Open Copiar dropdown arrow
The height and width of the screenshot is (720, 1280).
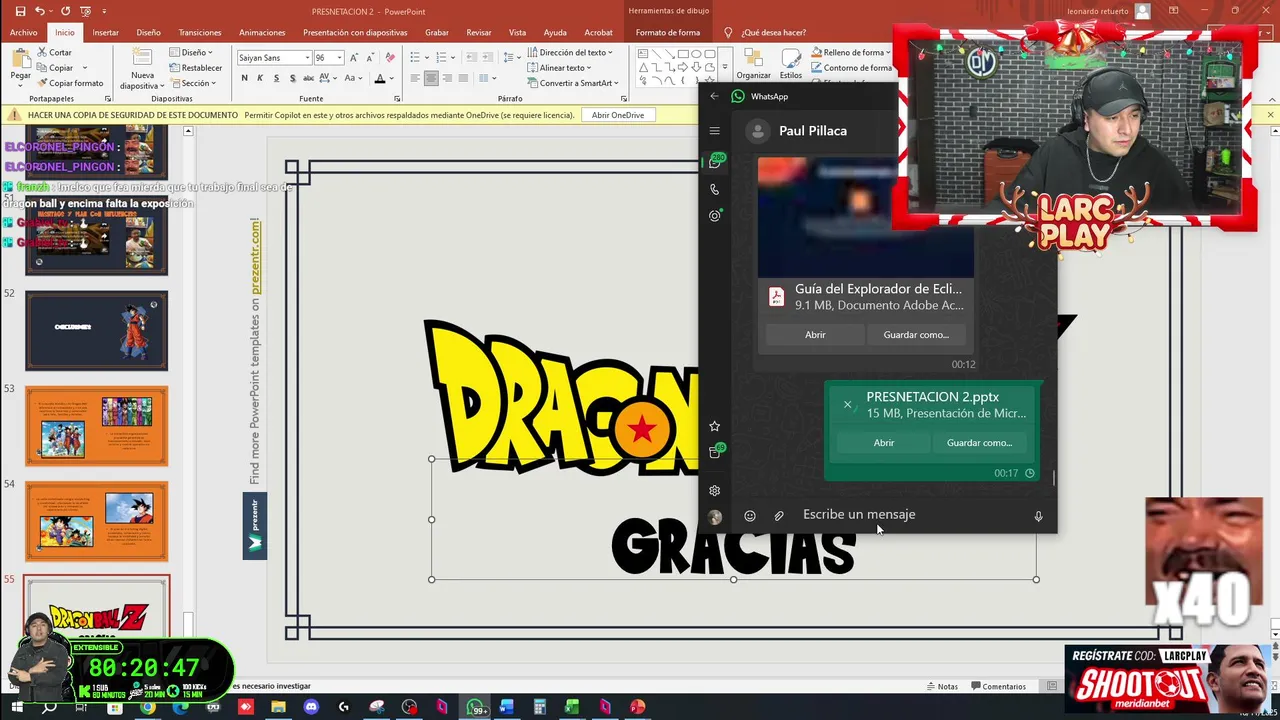click(85, 68)
